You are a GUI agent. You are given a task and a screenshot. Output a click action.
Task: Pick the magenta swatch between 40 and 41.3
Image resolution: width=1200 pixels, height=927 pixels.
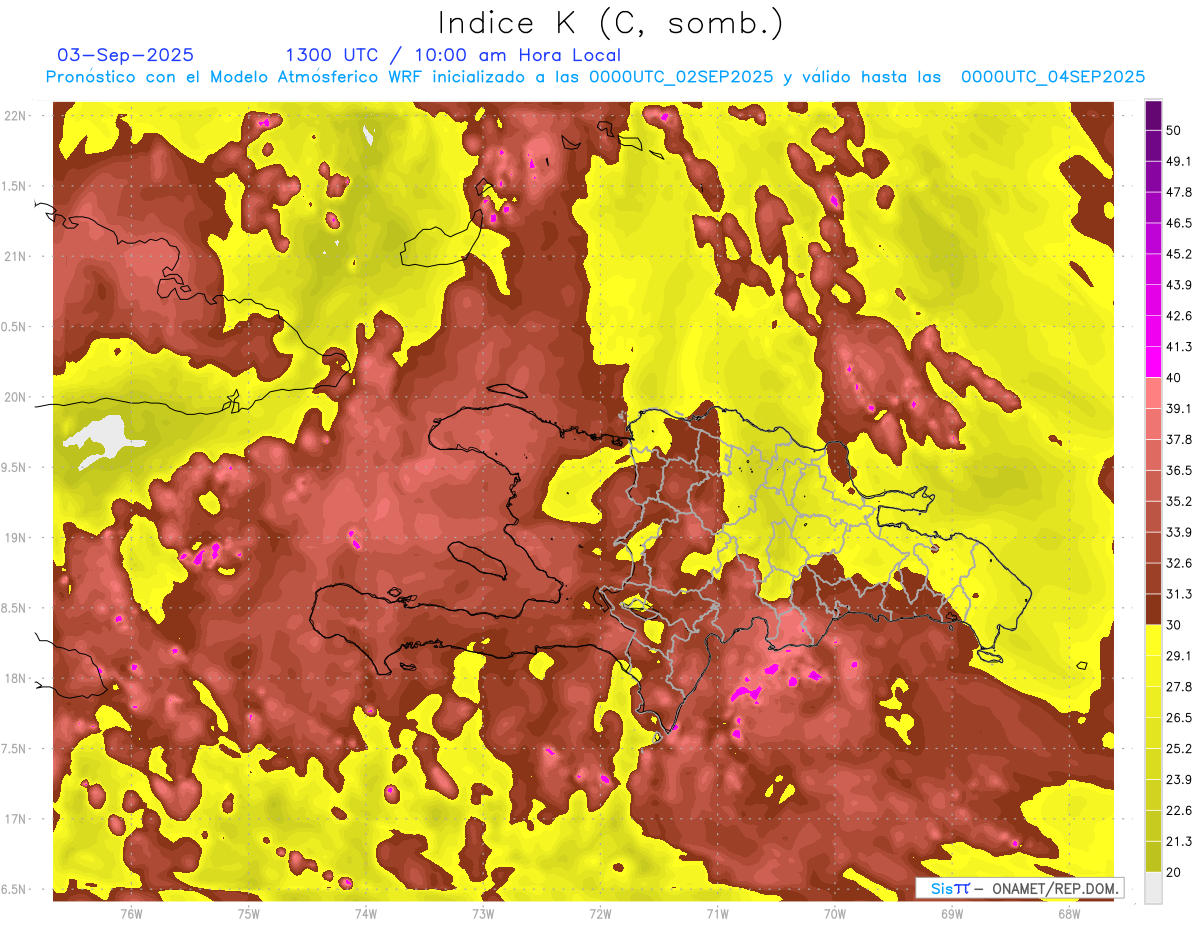click(1153, 362)
